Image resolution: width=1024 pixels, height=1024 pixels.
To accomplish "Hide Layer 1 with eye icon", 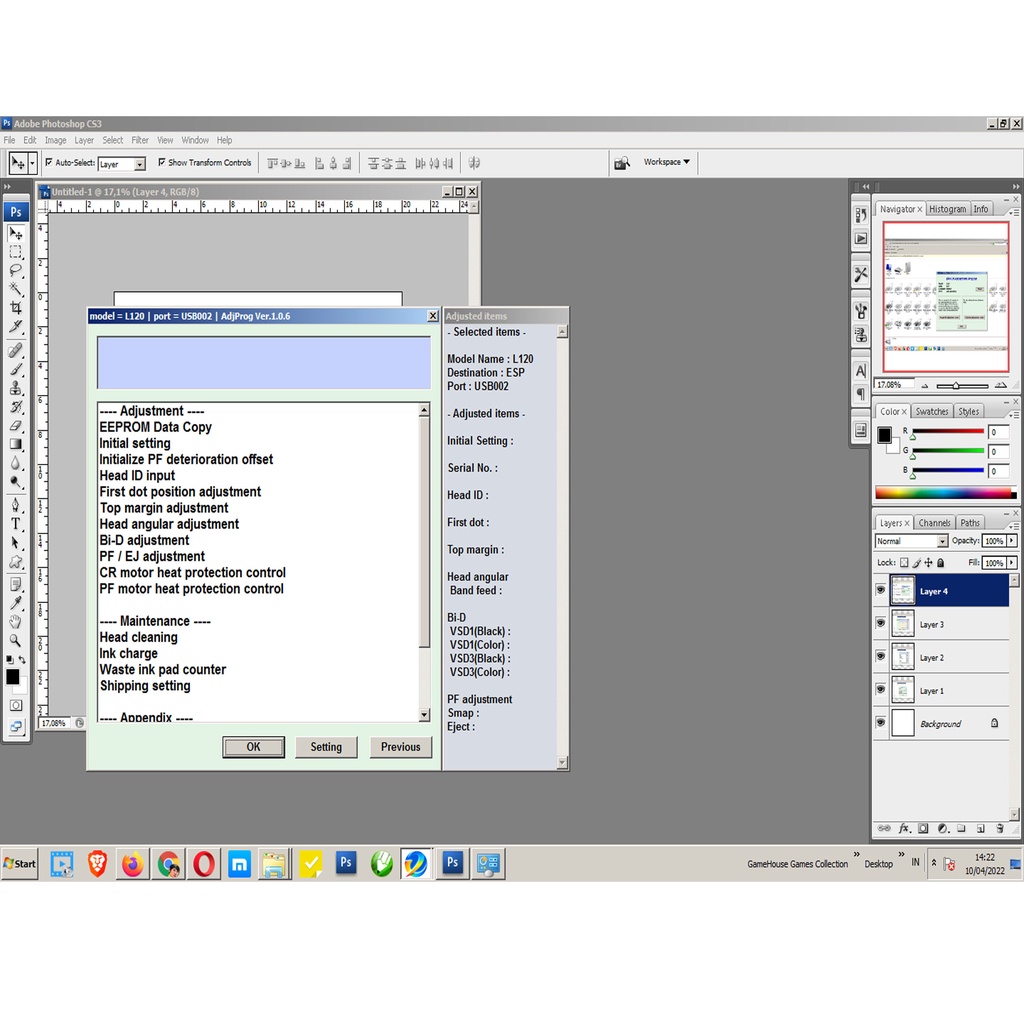I will click(880, 690).
